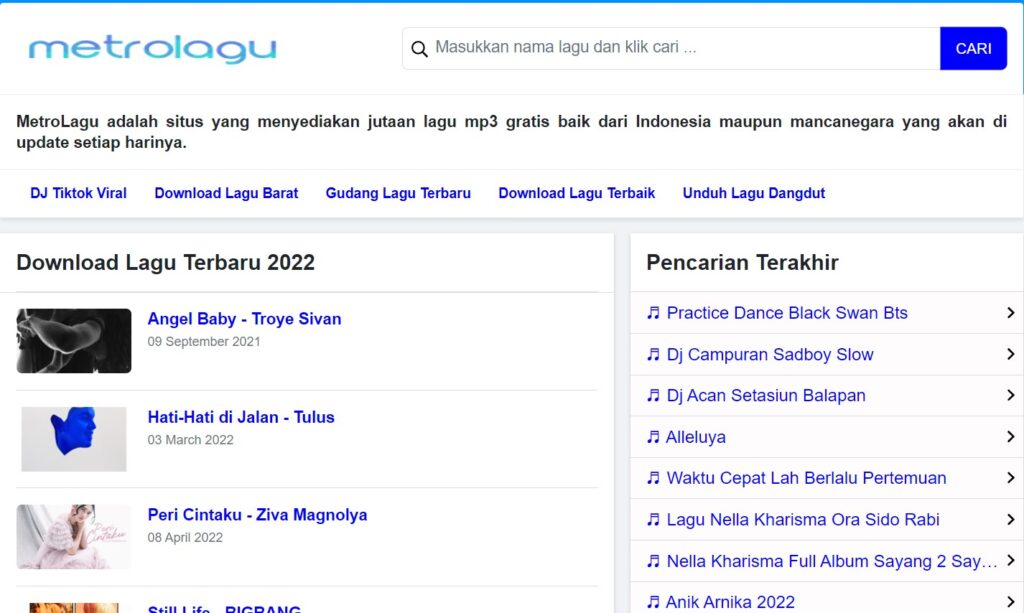Click the chevron on the Nella Kharisma Full Album row
Image resolution: width=1024 pixels, height=613 pixels.
(1010, 560)
